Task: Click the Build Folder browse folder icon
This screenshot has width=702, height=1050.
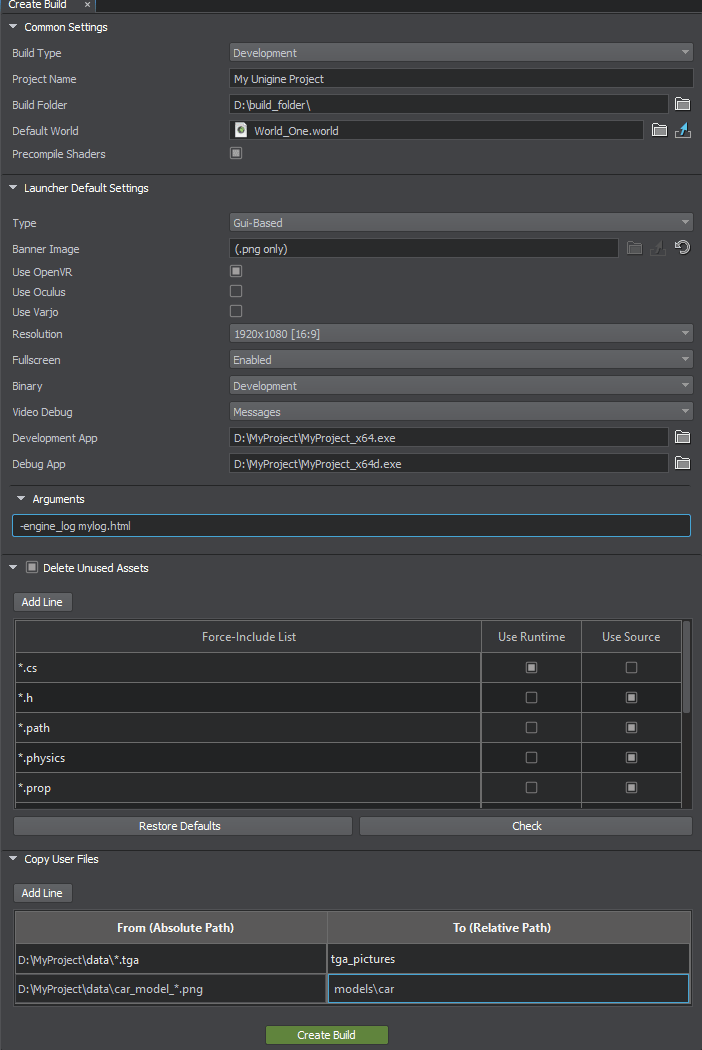Action: 683,105
